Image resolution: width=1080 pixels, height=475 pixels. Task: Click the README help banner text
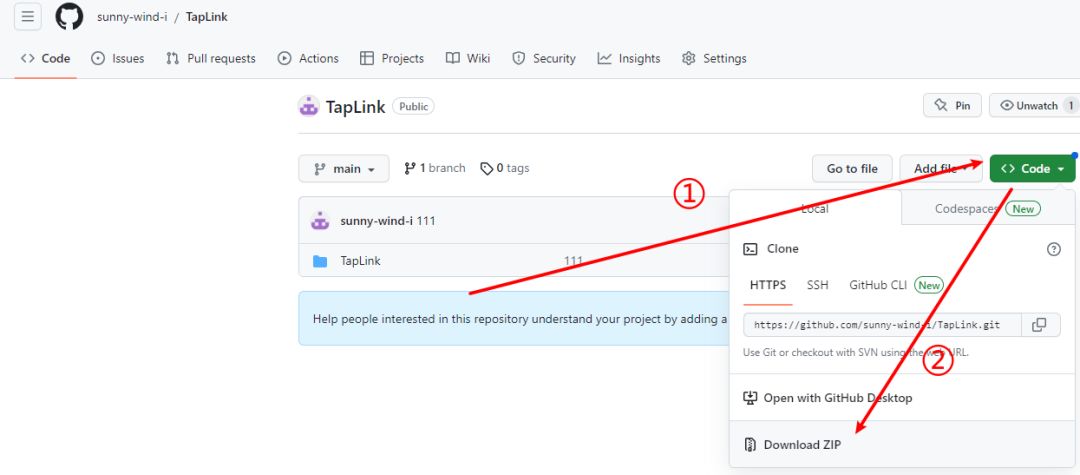520,319
